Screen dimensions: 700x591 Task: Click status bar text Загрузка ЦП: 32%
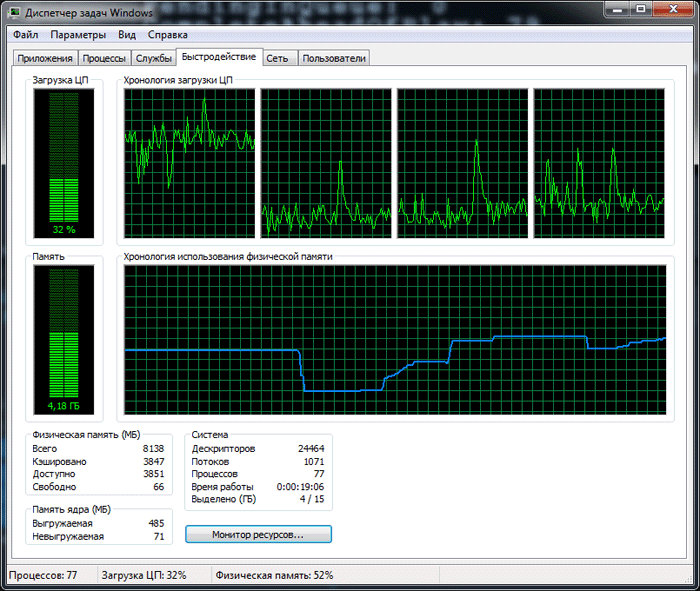click(x=144, y=575)
